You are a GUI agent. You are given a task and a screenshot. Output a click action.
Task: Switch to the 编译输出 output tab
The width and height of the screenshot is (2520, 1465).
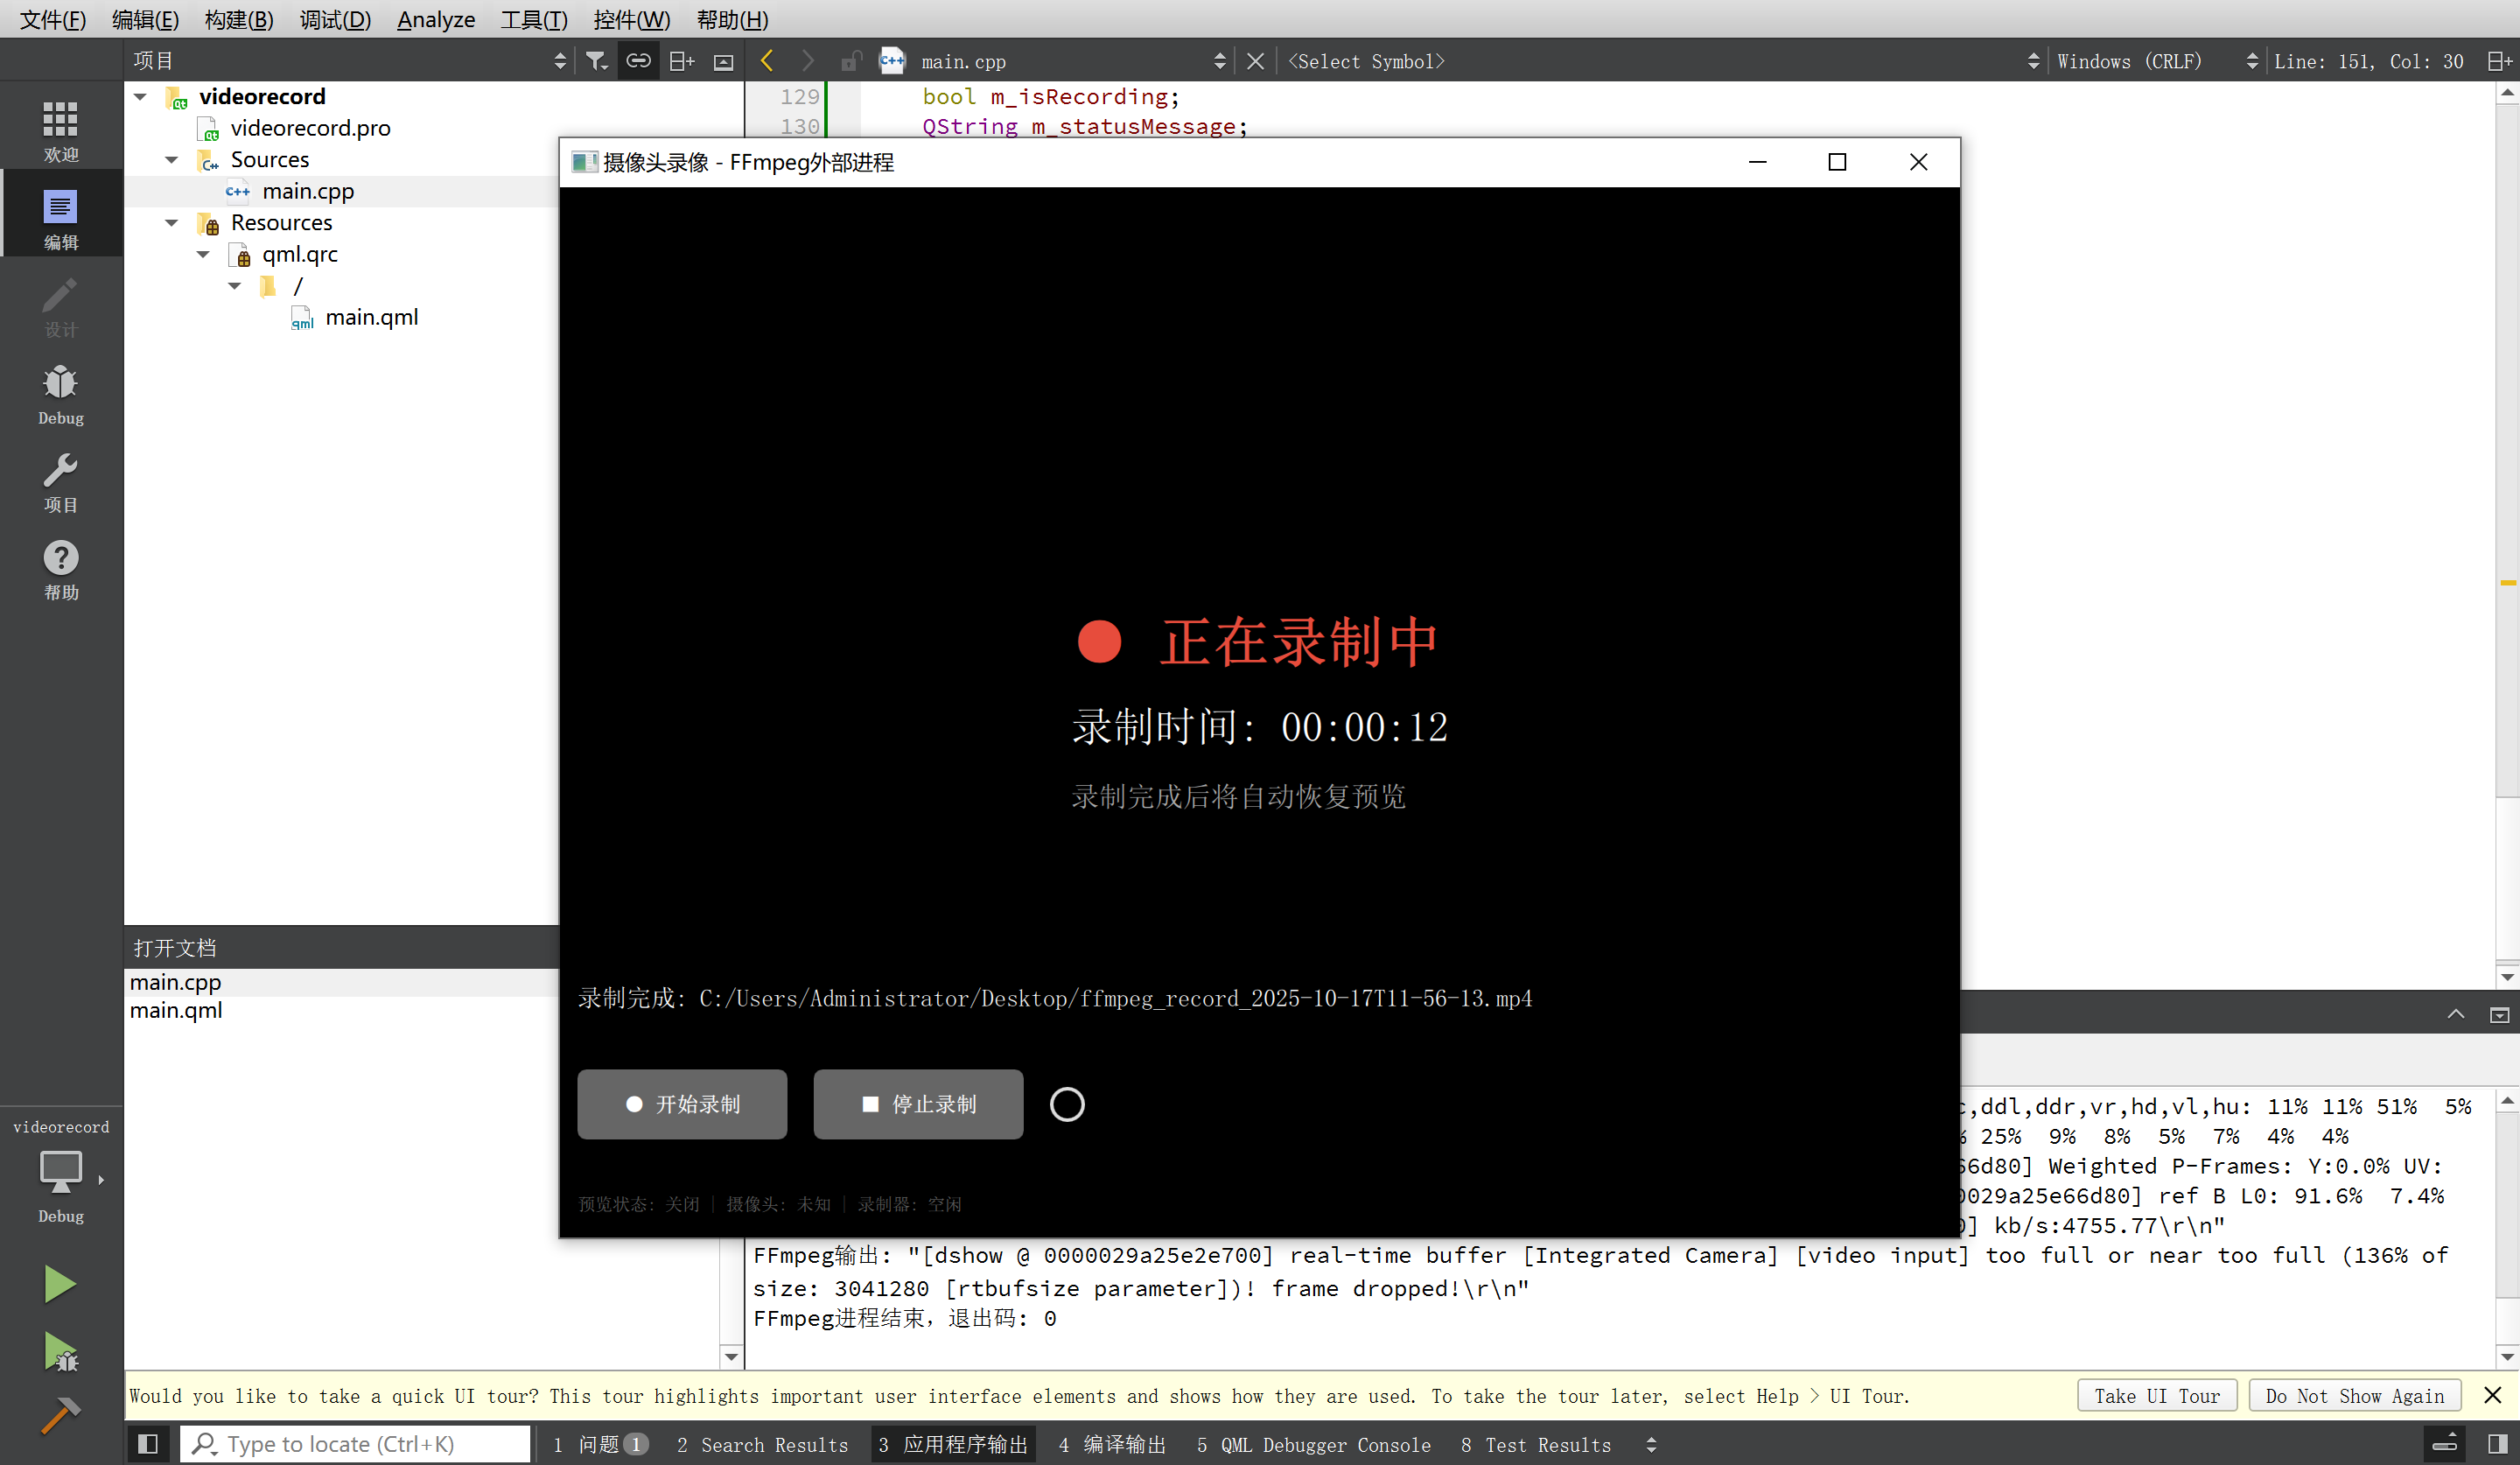(x=1112, y=1444)
